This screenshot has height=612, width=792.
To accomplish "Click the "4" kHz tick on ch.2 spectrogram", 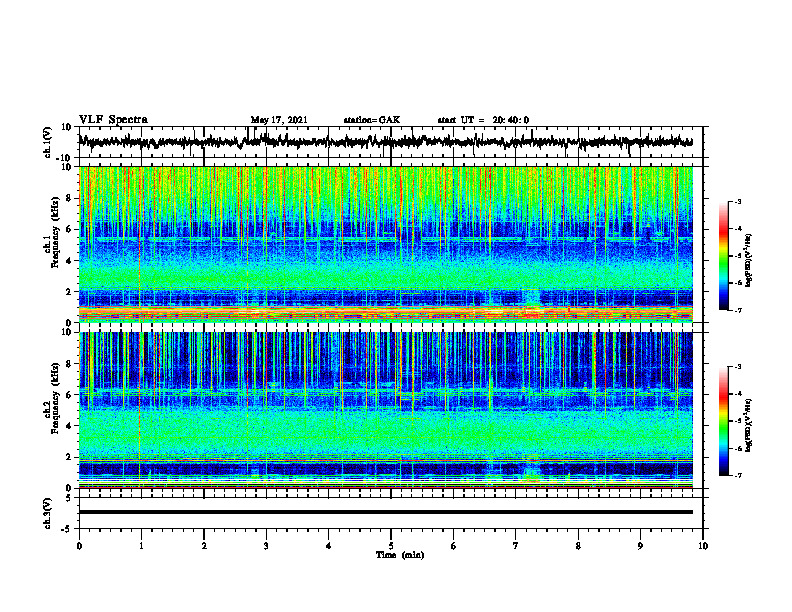I will tap(69, 426).
